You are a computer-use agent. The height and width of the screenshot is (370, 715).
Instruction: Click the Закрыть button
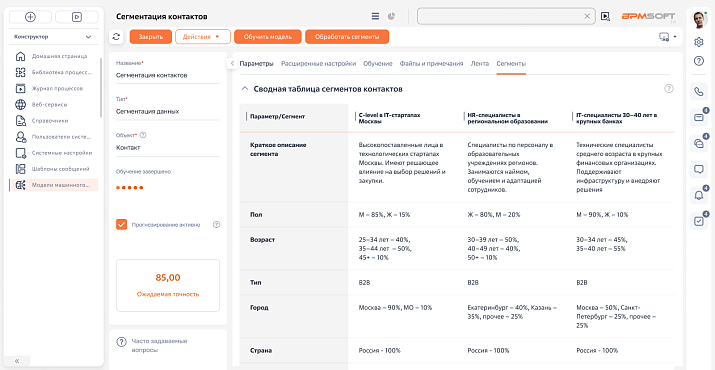click(x=150, y=37)
